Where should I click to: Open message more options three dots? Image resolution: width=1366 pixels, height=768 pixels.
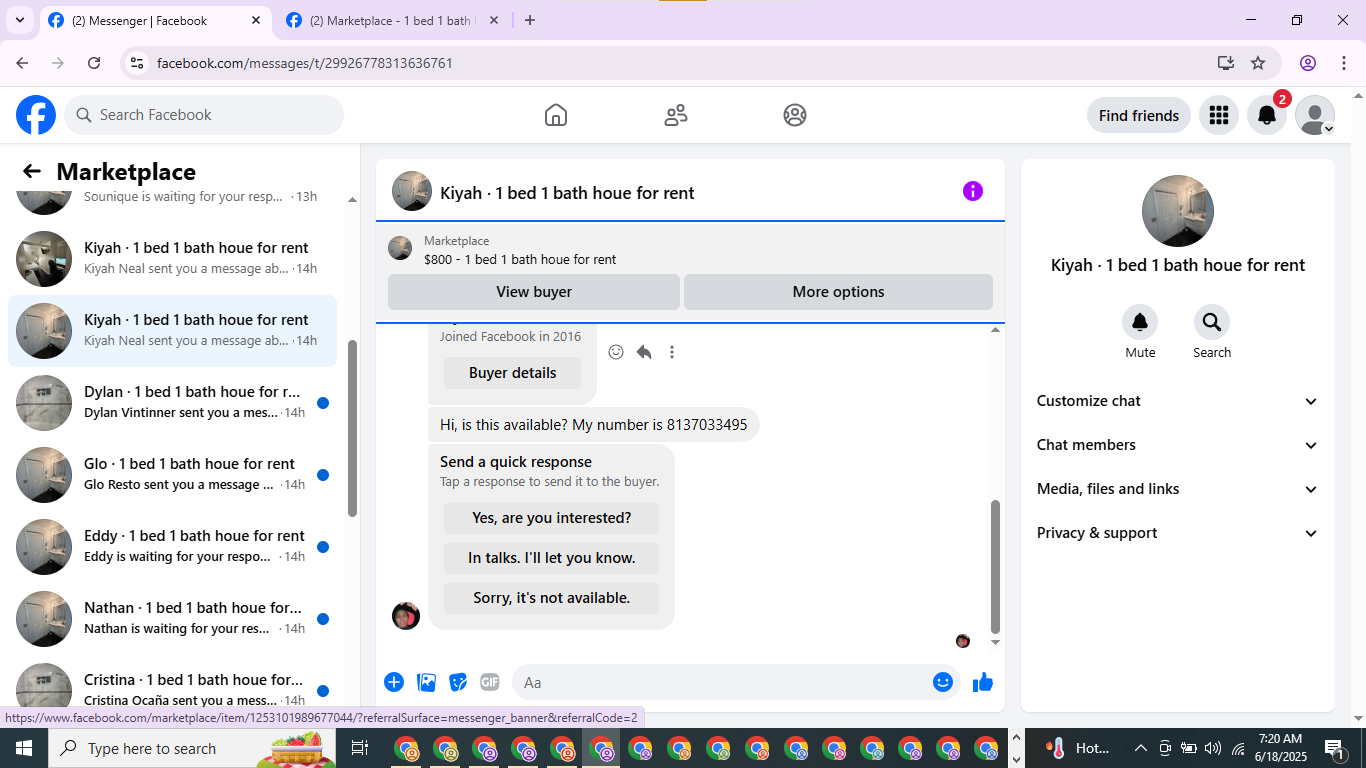[672, 352]
